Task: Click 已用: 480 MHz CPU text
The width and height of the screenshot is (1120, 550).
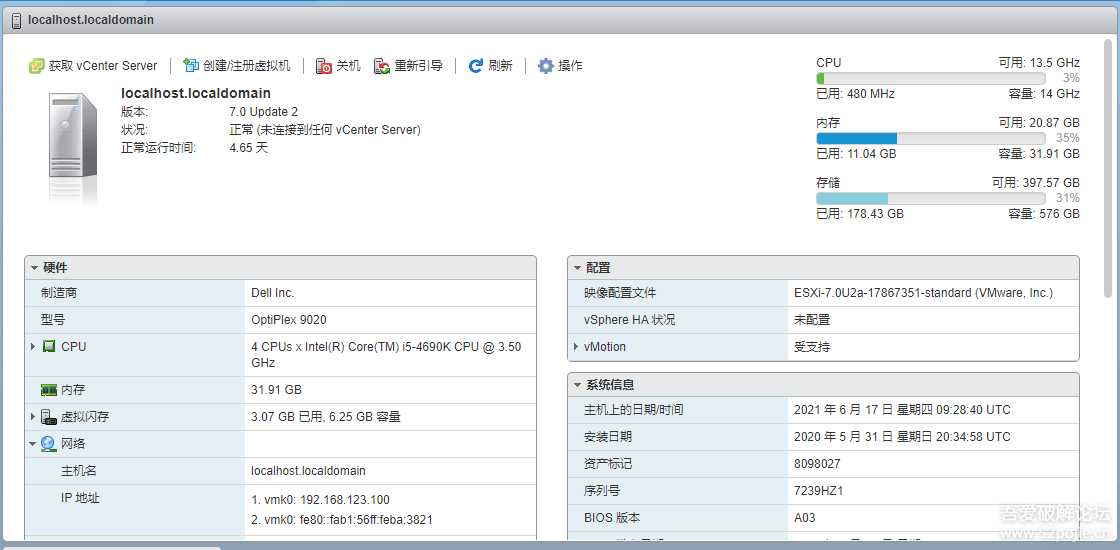Action: coord(856,94)
